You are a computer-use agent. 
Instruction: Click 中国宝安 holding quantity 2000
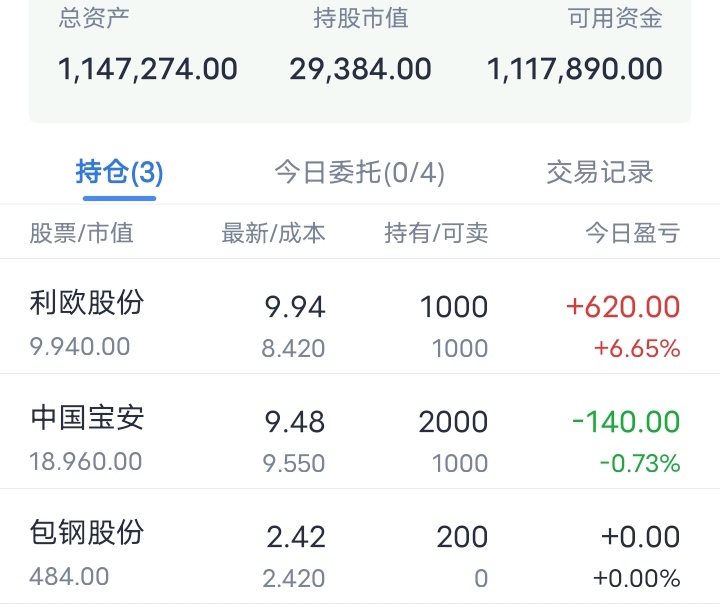[454, 422]
